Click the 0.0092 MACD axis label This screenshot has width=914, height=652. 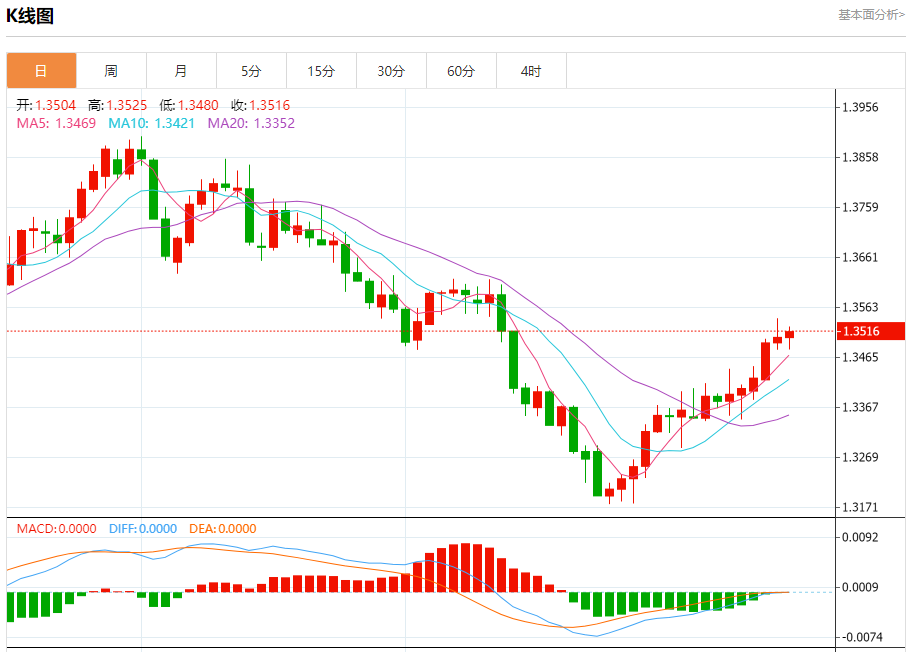[x=860, y=537]
